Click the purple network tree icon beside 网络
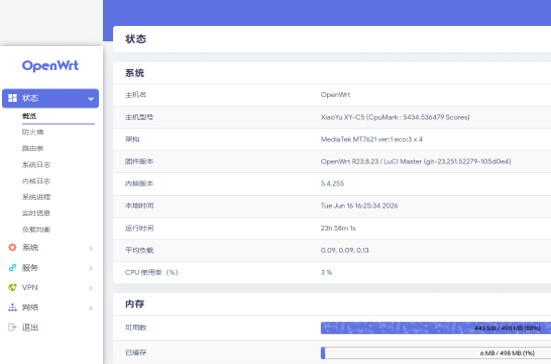551x364 pixels. click(12, 307)
